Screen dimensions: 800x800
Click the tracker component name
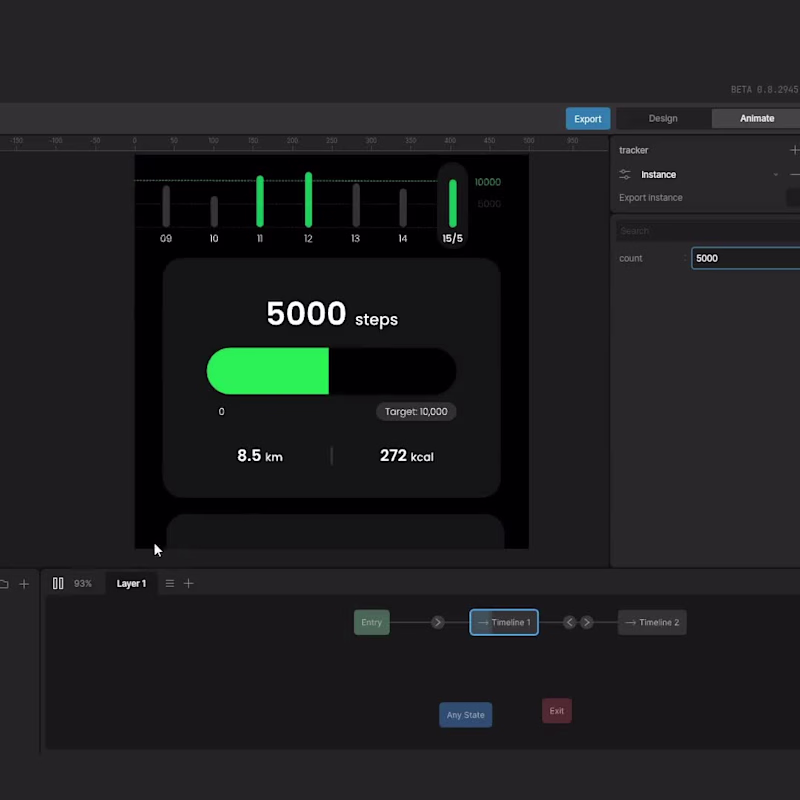(633, 150)
